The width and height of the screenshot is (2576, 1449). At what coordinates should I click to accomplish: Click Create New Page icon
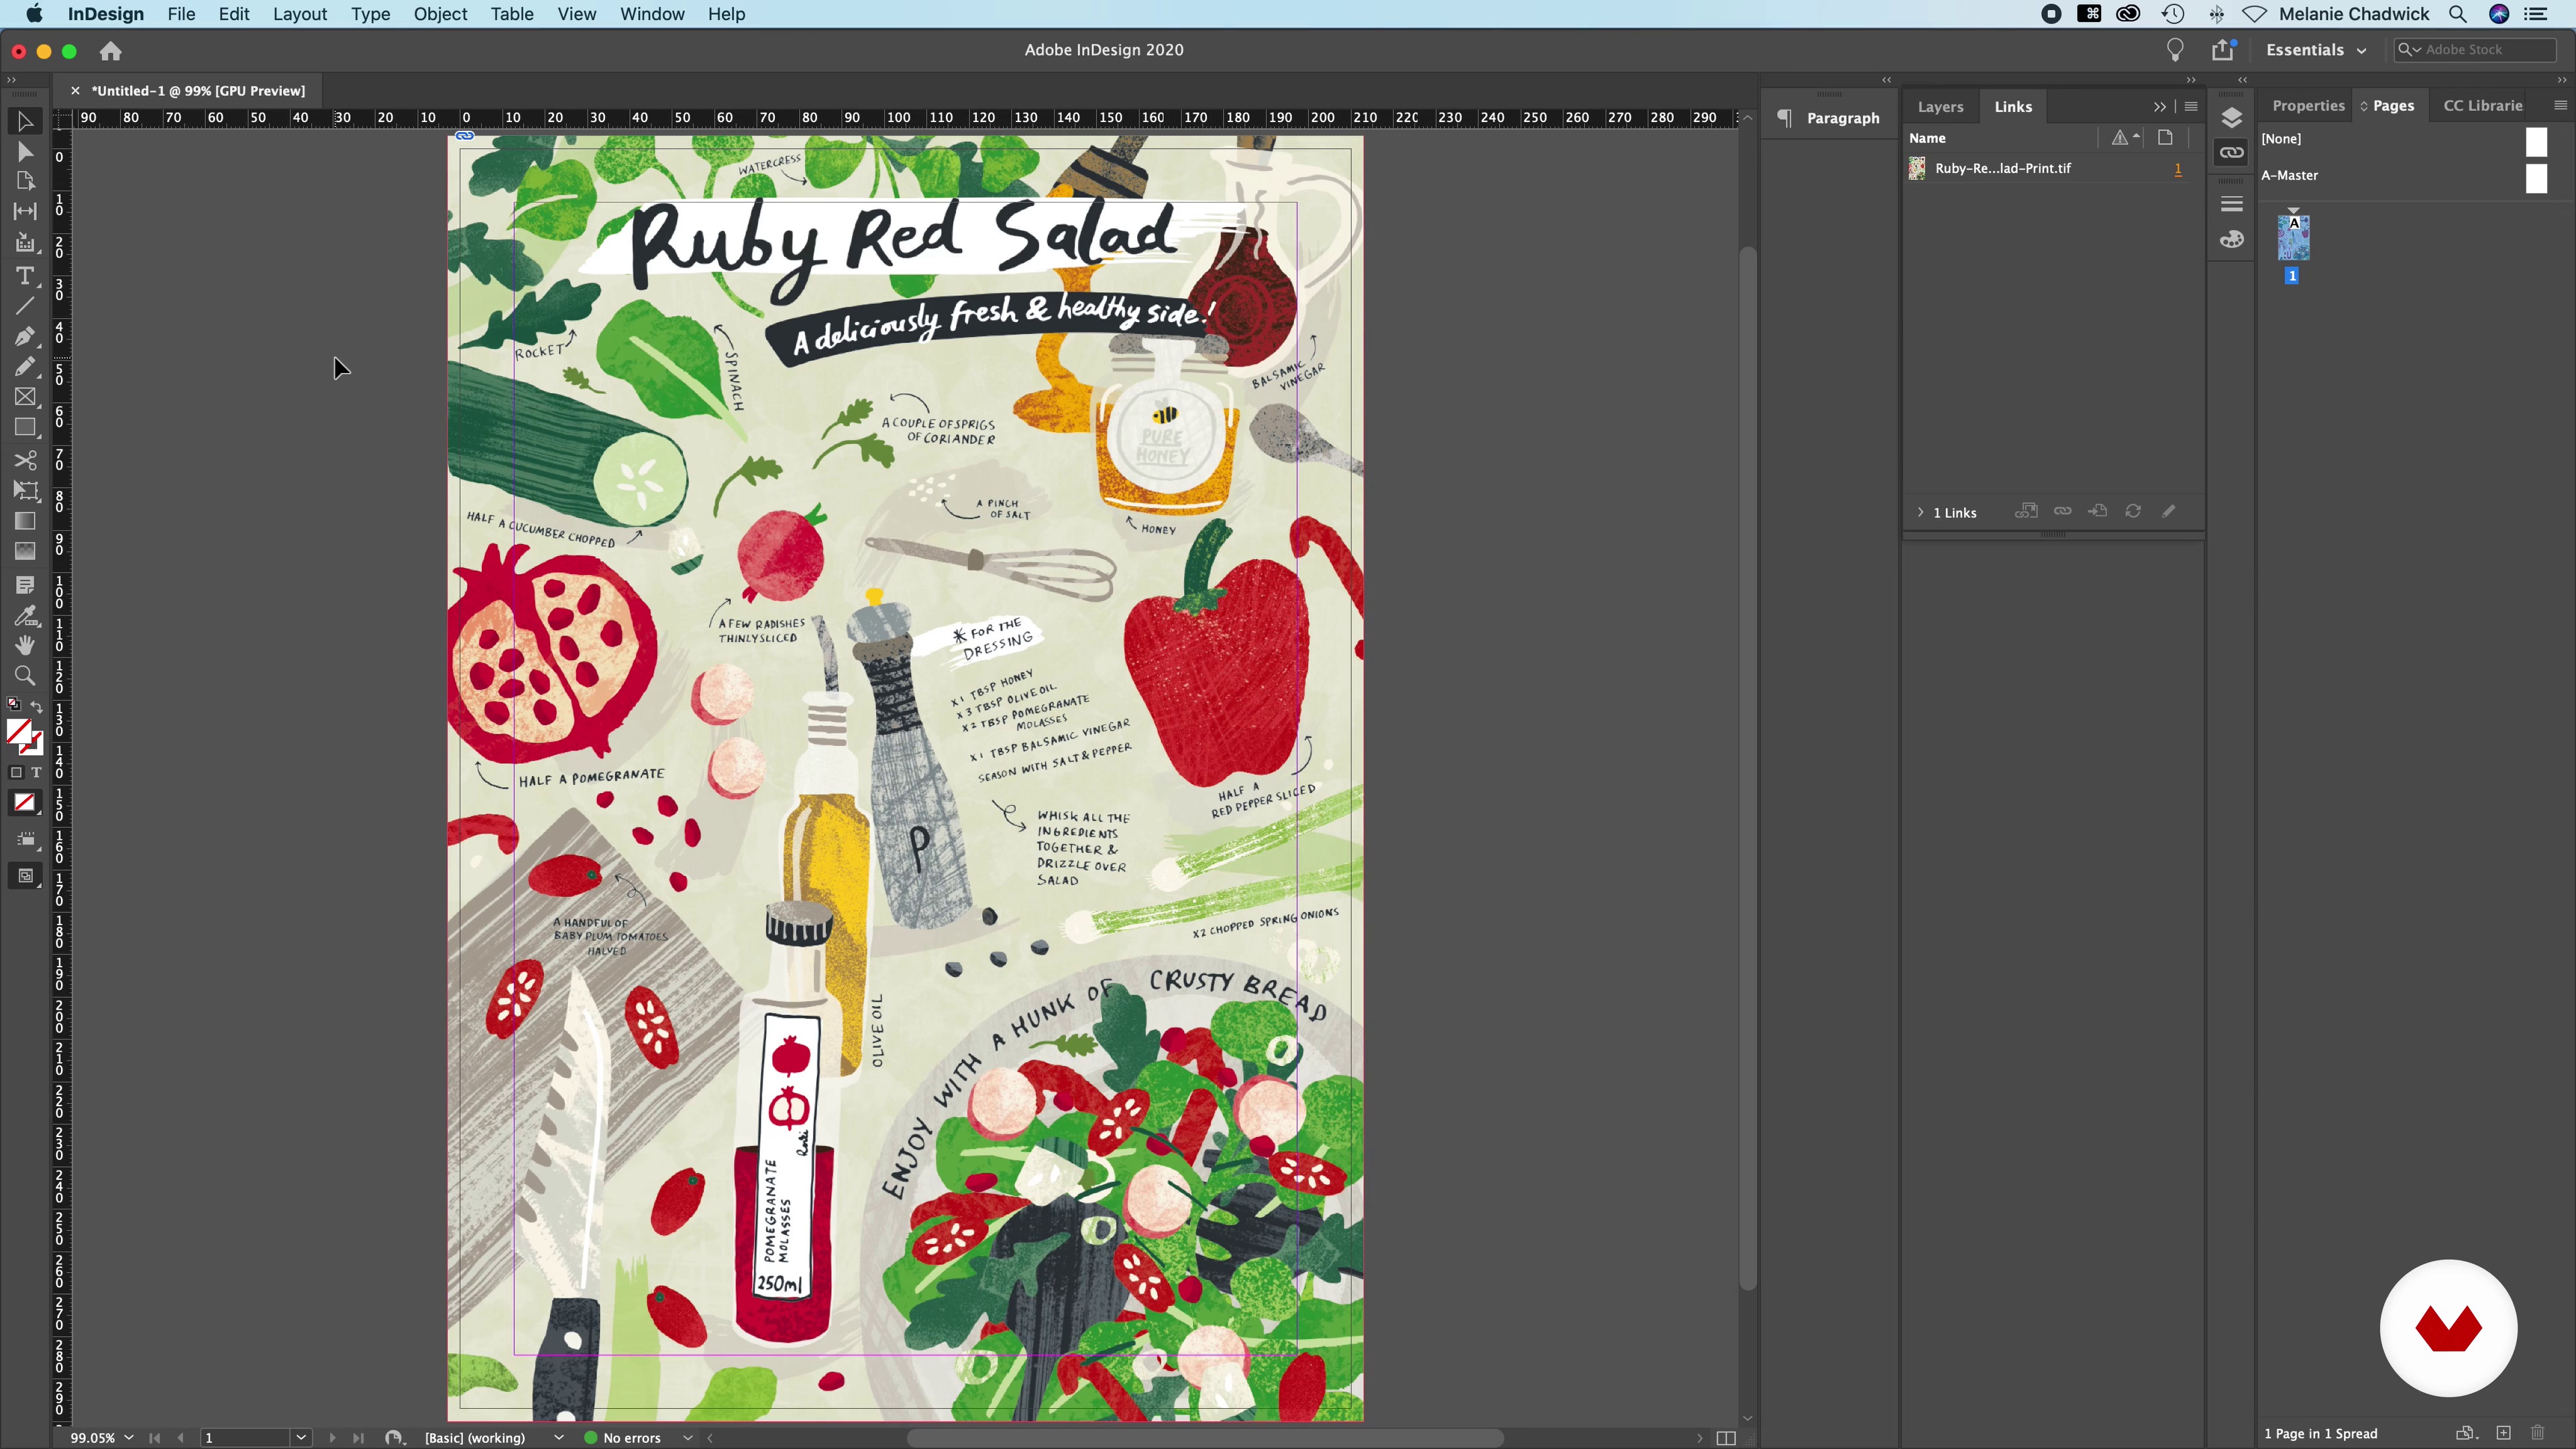[x=2504, y=1433]
